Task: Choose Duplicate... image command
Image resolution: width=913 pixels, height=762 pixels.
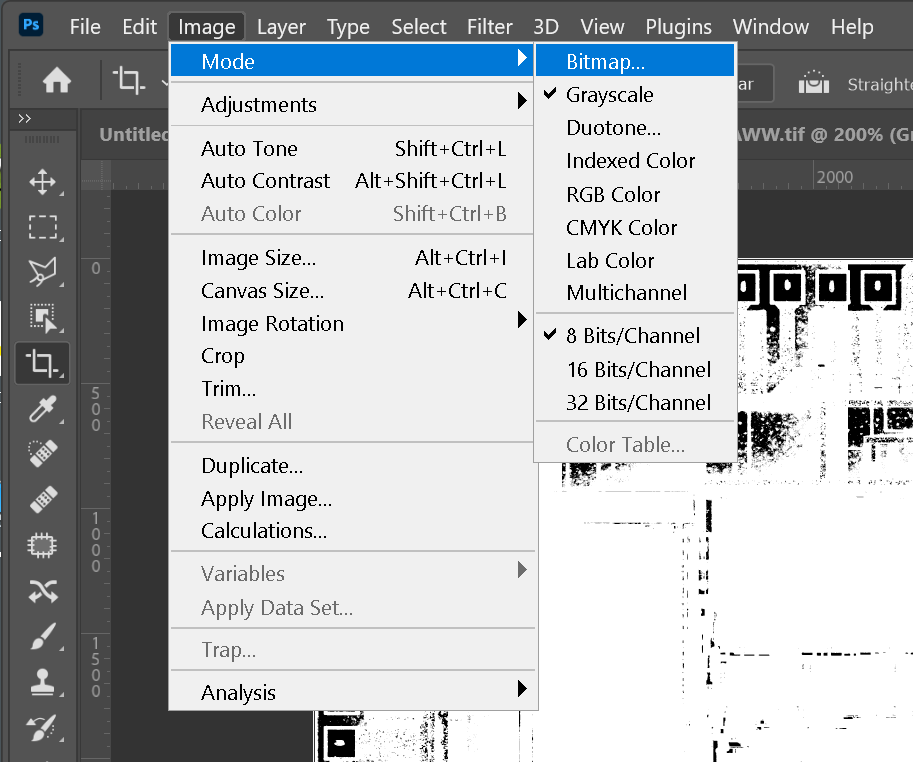Action: pos(352,466)
